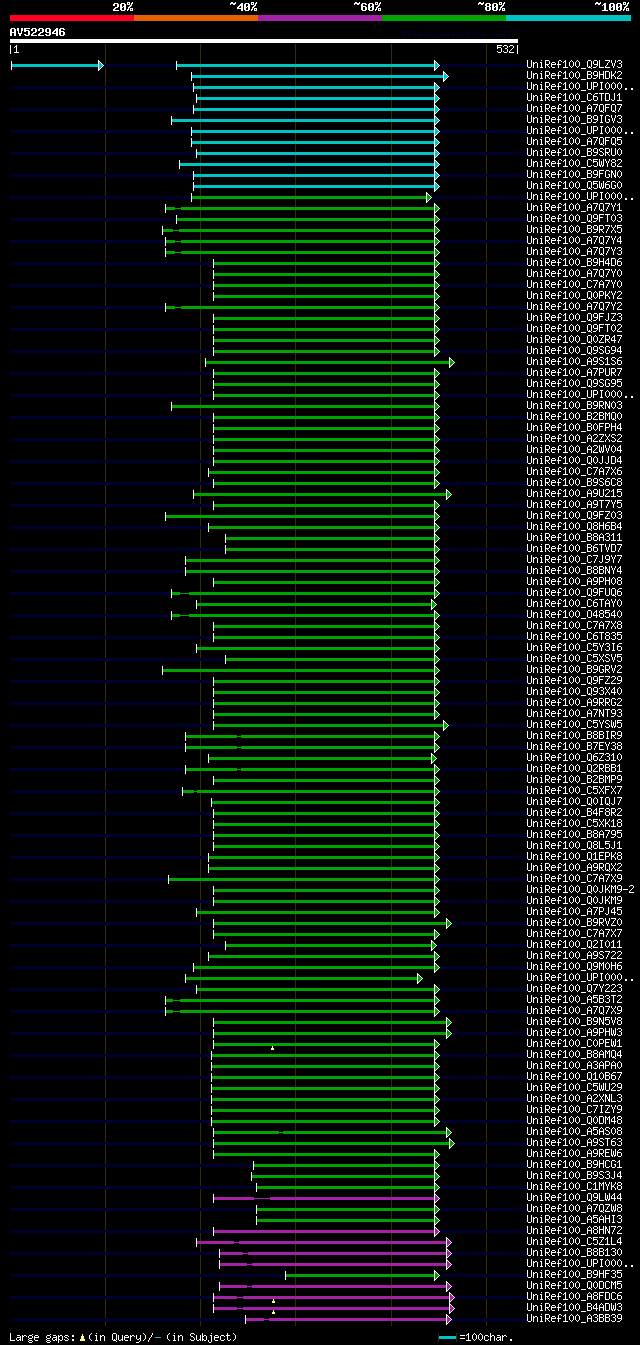Open the UniRef100_A3BB39 hit
This screenshot has width=640, height=1345.
(574, 1319)
